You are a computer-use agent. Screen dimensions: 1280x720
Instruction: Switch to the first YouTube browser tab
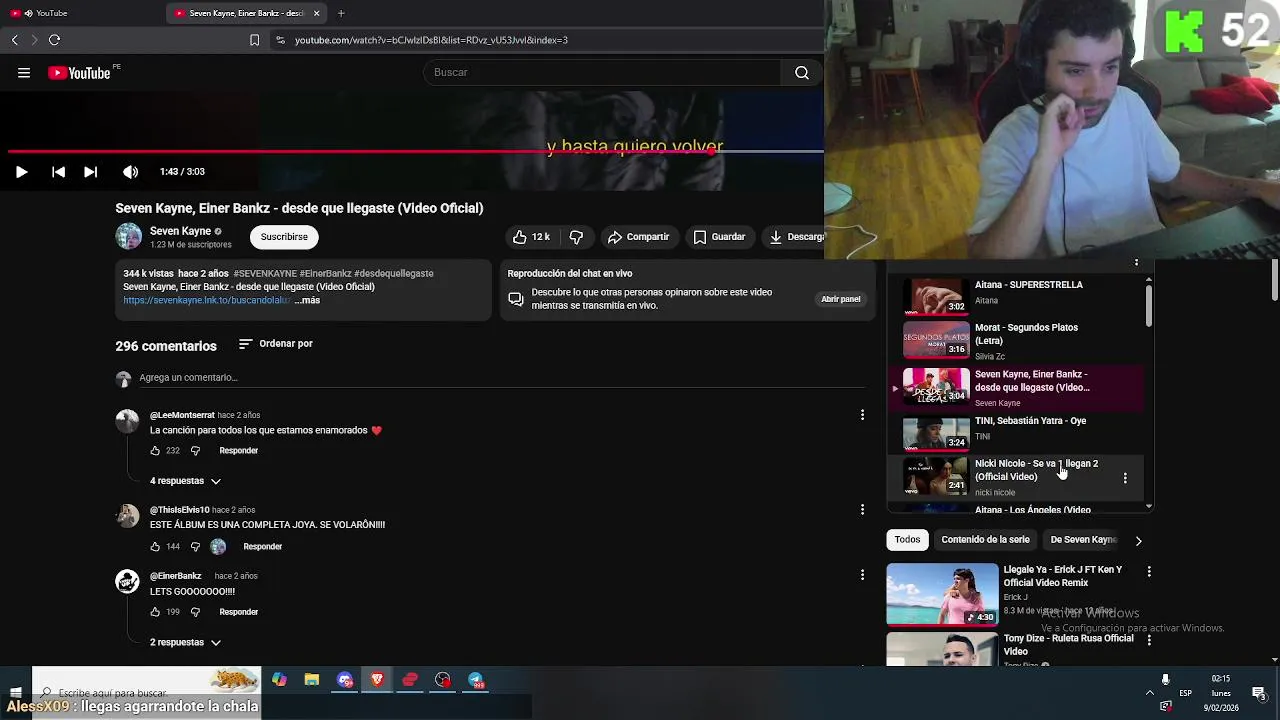(x=83, y=13)
